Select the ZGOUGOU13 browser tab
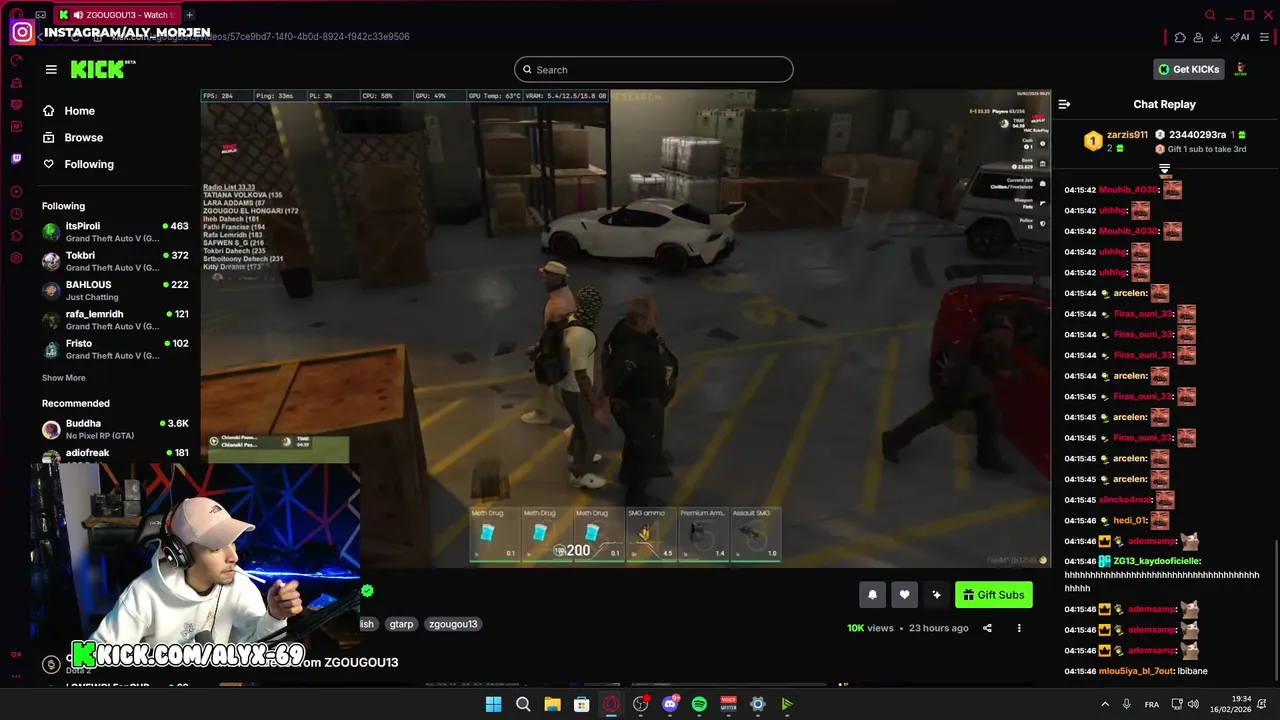1280x720 pixels. 117,15
